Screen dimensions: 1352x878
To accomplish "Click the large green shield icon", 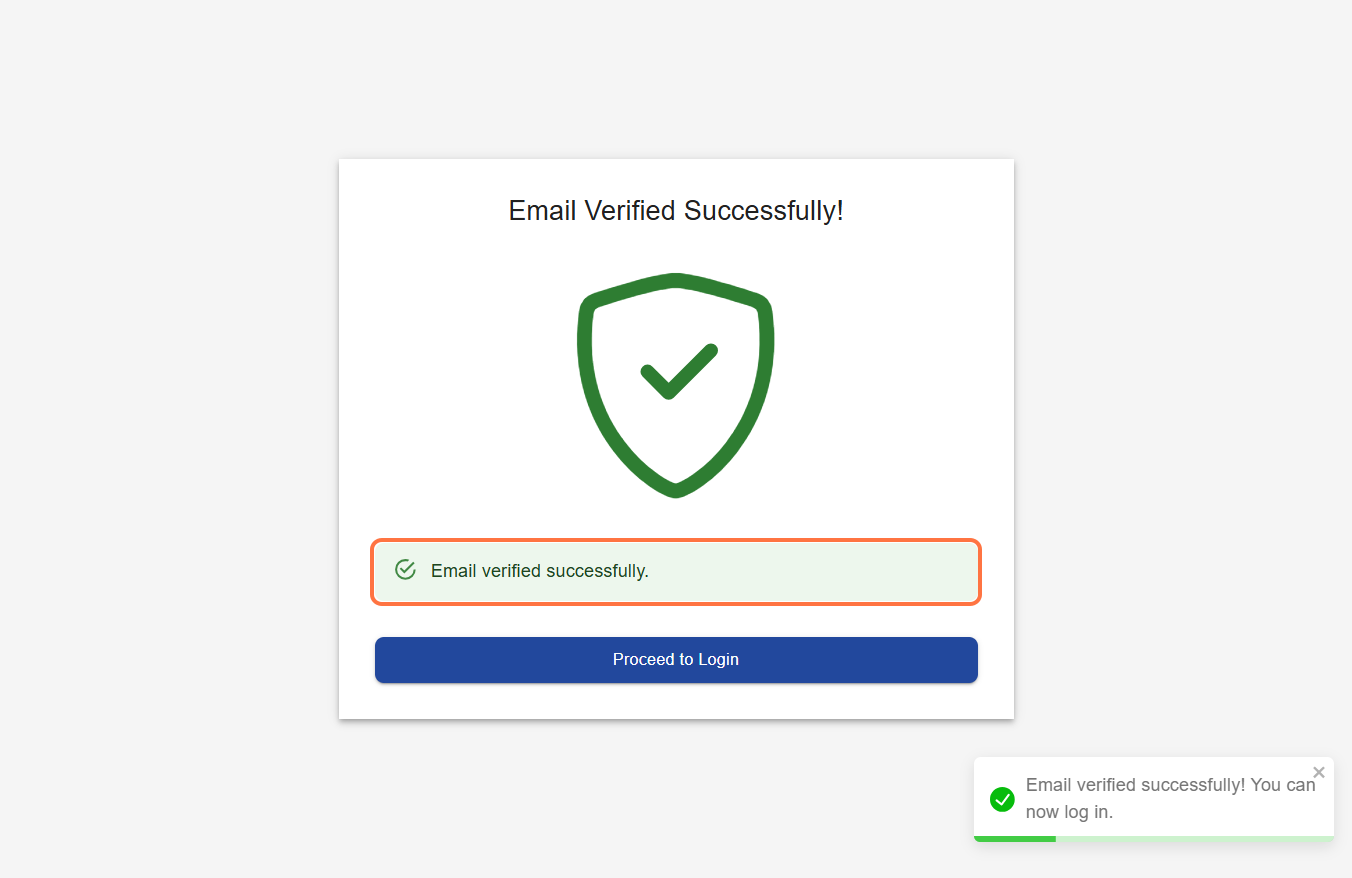I will tap(676, 385).
